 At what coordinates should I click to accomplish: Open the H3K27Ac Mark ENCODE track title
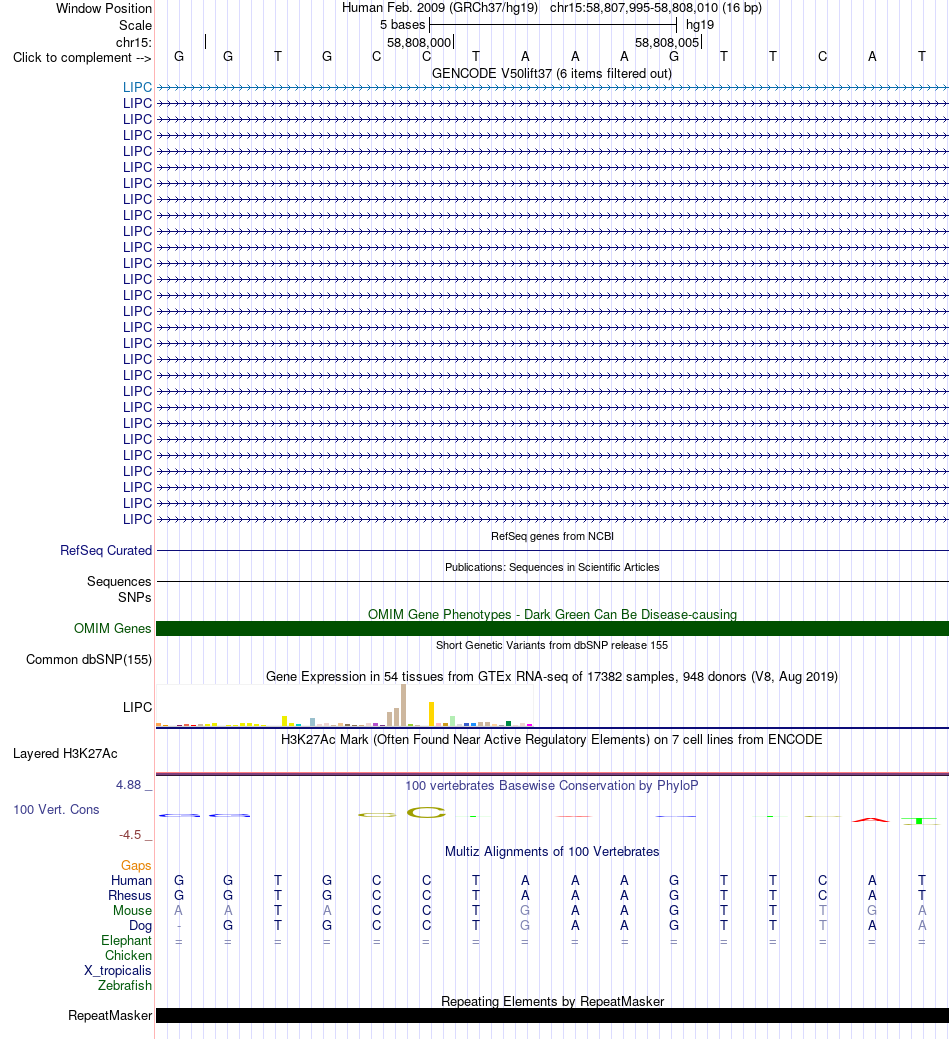tap(552, 739)
